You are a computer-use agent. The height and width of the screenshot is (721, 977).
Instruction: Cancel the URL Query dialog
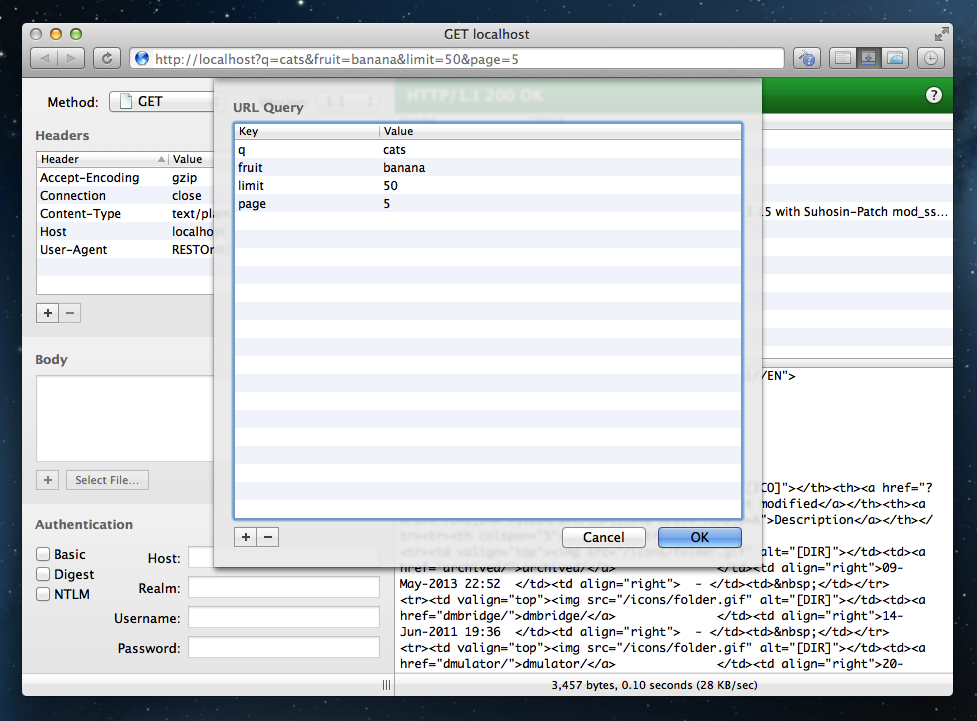point(603,537)
